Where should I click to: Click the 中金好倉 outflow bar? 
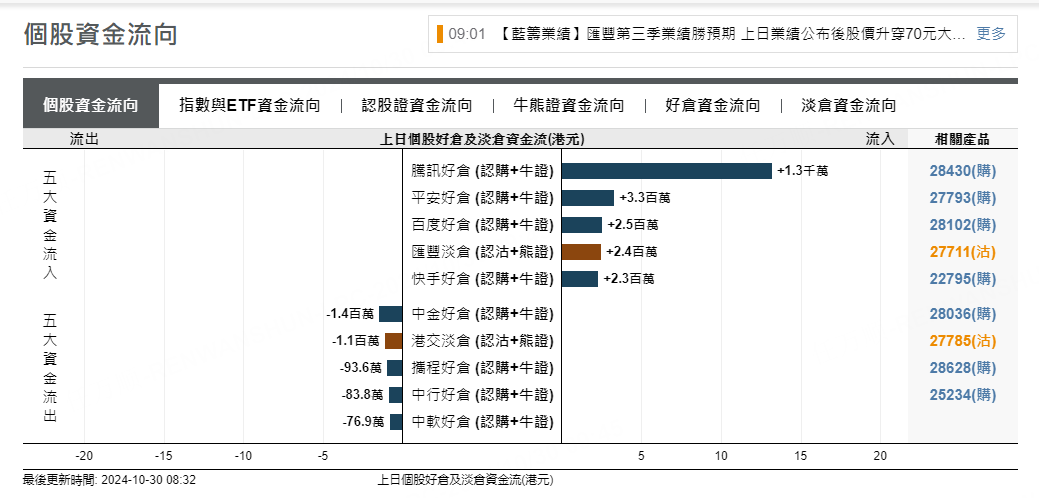coord(391,314)
